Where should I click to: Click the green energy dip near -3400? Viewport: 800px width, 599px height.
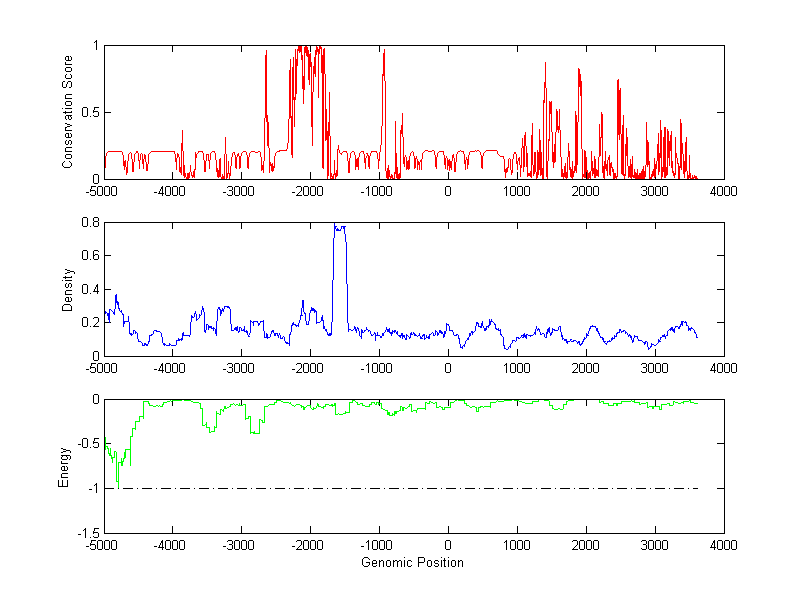tap(211, 429)
